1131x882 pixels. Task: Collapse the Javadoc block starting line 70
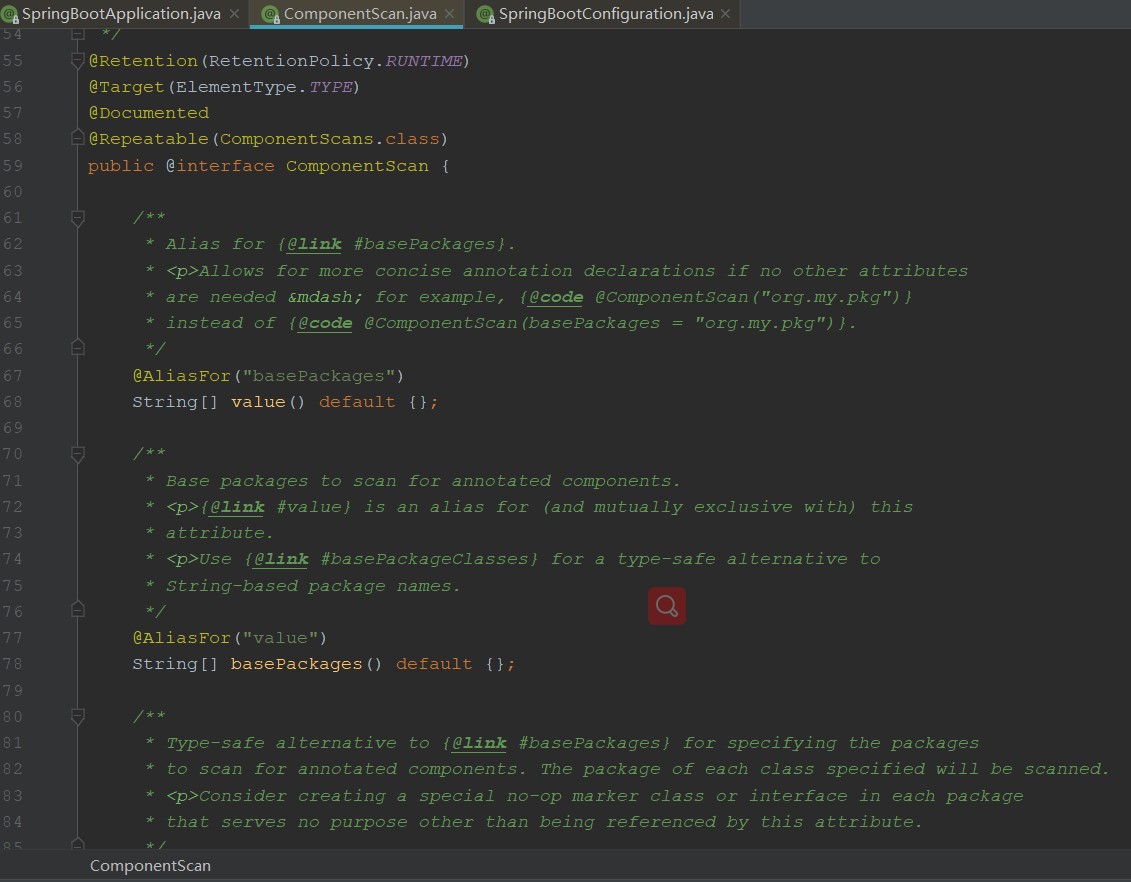coord(78,454)
